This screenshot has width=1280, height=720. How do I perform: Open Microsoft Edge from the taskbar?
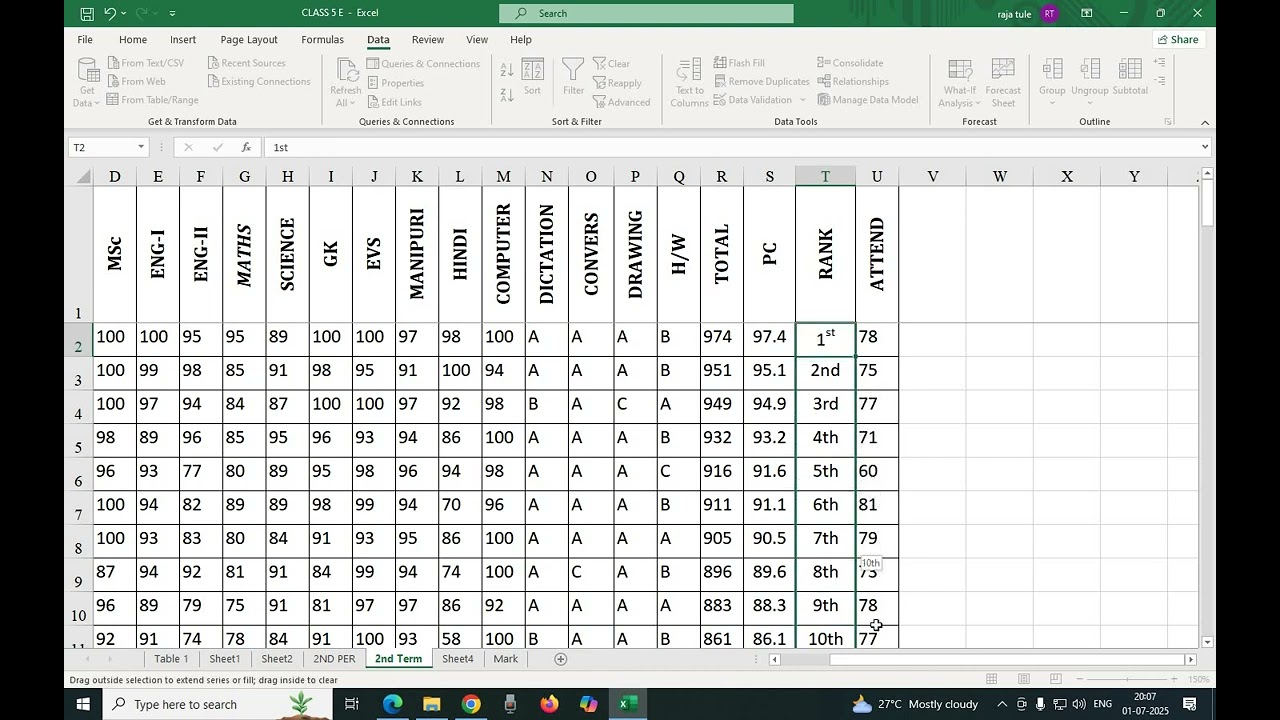(x=393, y=704)
